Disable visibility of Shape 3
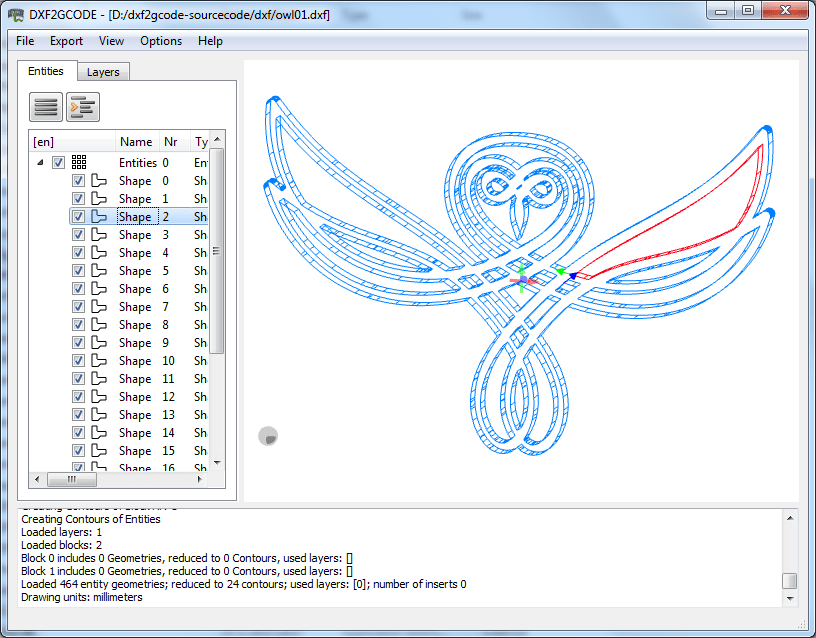This screenshot has height=638, width=816. [x=78, y=234]
